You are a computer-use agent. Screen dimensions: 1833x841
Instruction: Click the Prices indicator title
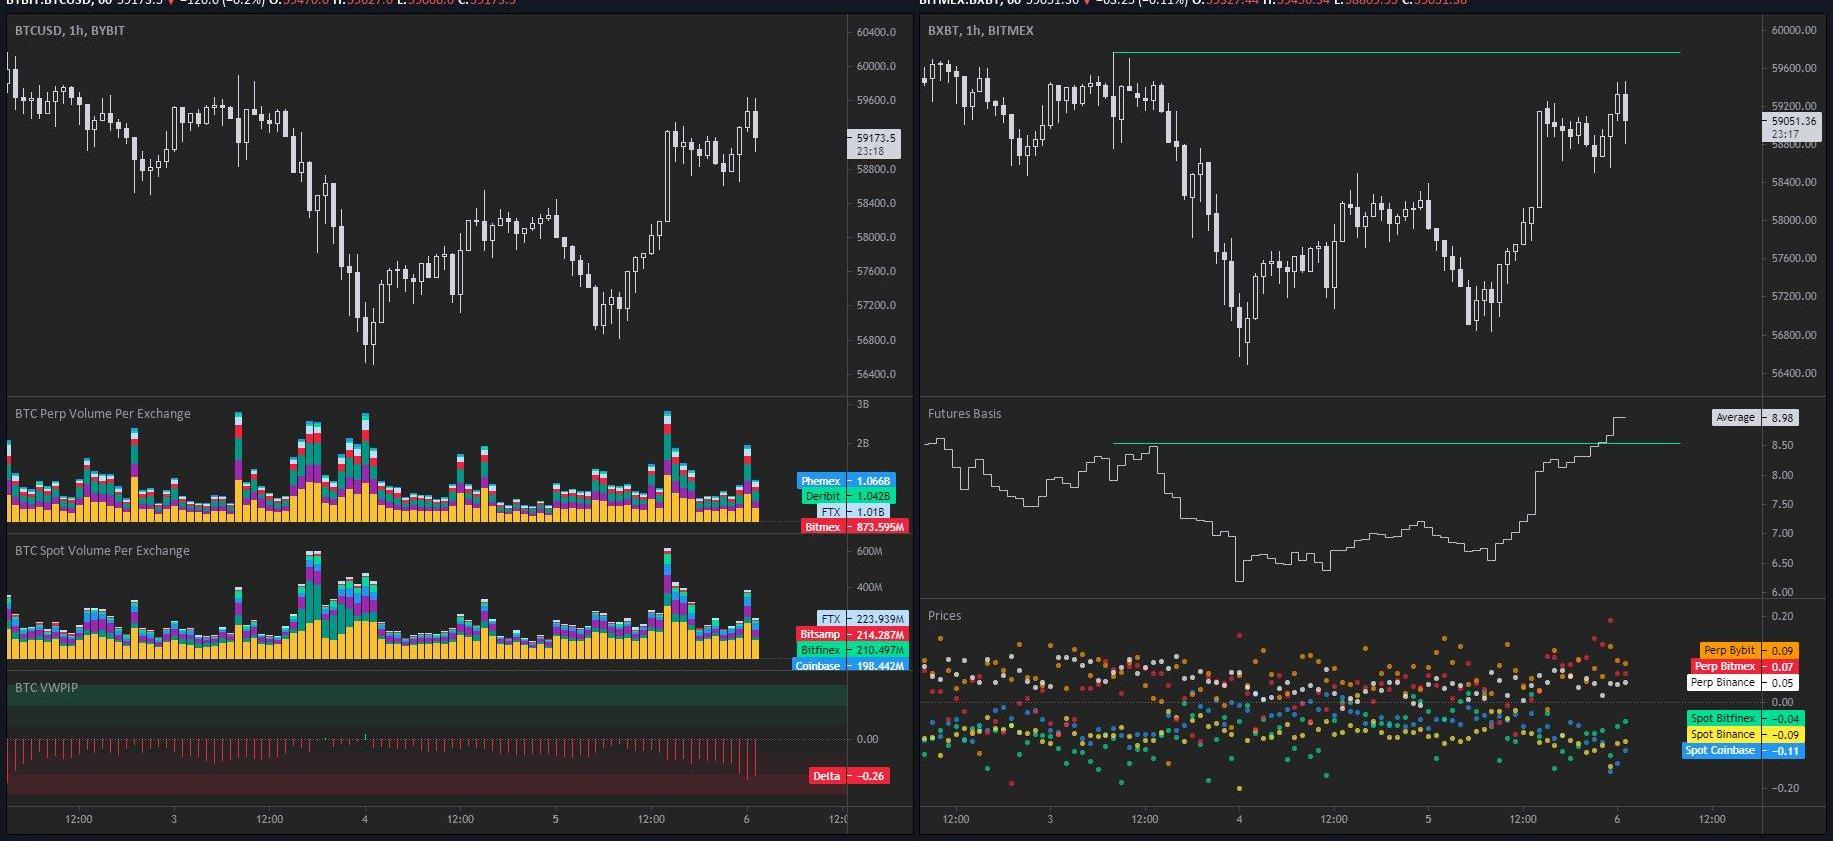tap(944, 616)
